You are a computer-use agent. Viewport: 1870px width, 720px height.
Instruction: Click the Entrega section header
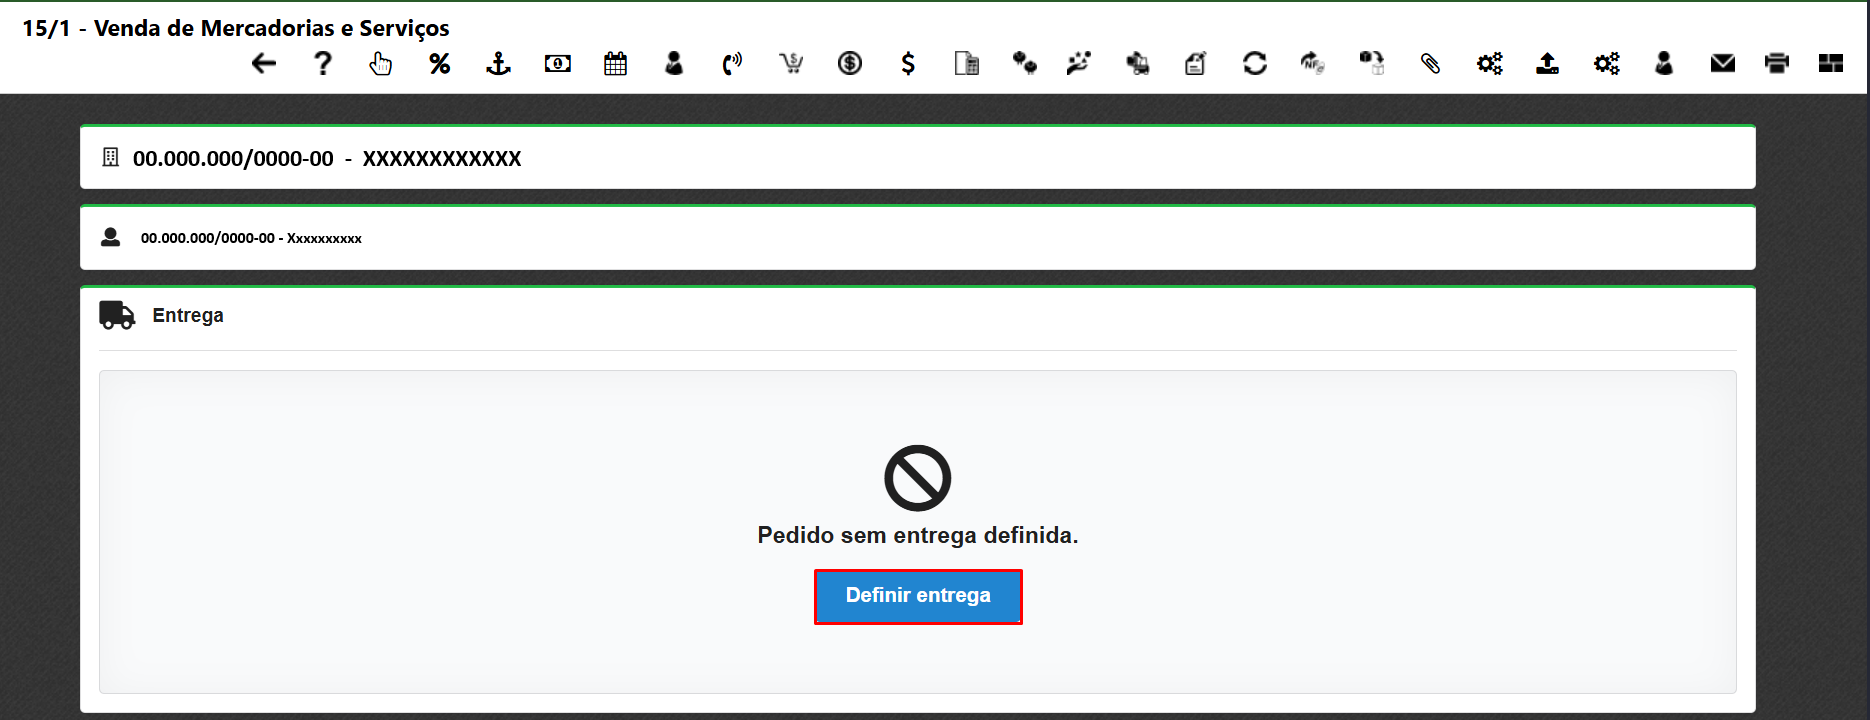pyautogui.click(x=188, y=316)
